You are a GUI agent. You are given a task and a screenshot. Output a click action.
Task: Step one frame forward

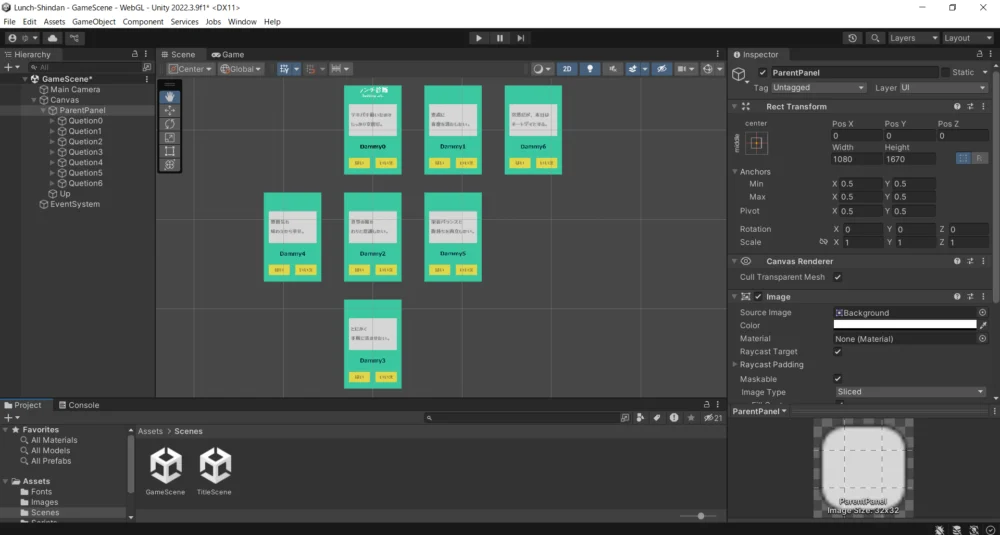pos(520,38)
